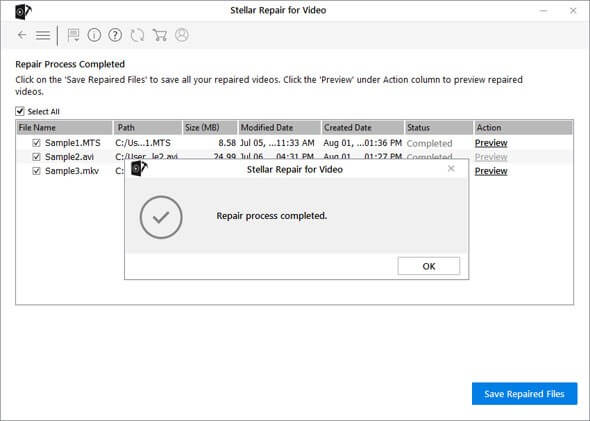Select the Sample3.mkv file name

[72, 171]
